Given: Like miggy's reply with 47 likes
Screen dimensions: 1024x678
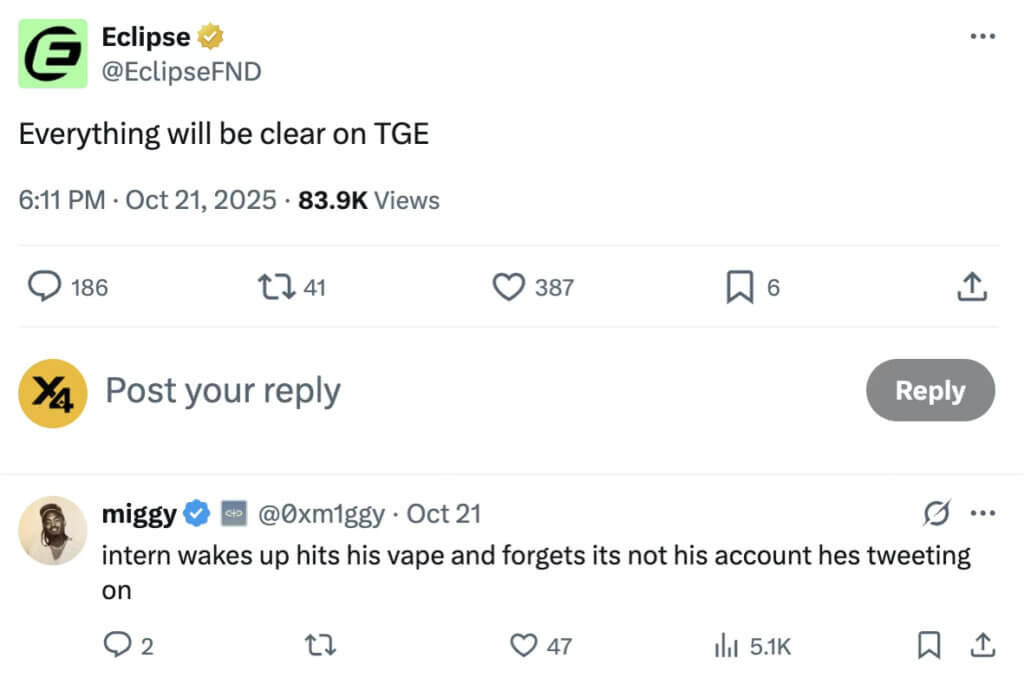Looking at the screenshot, I should (x=524, y=646).
